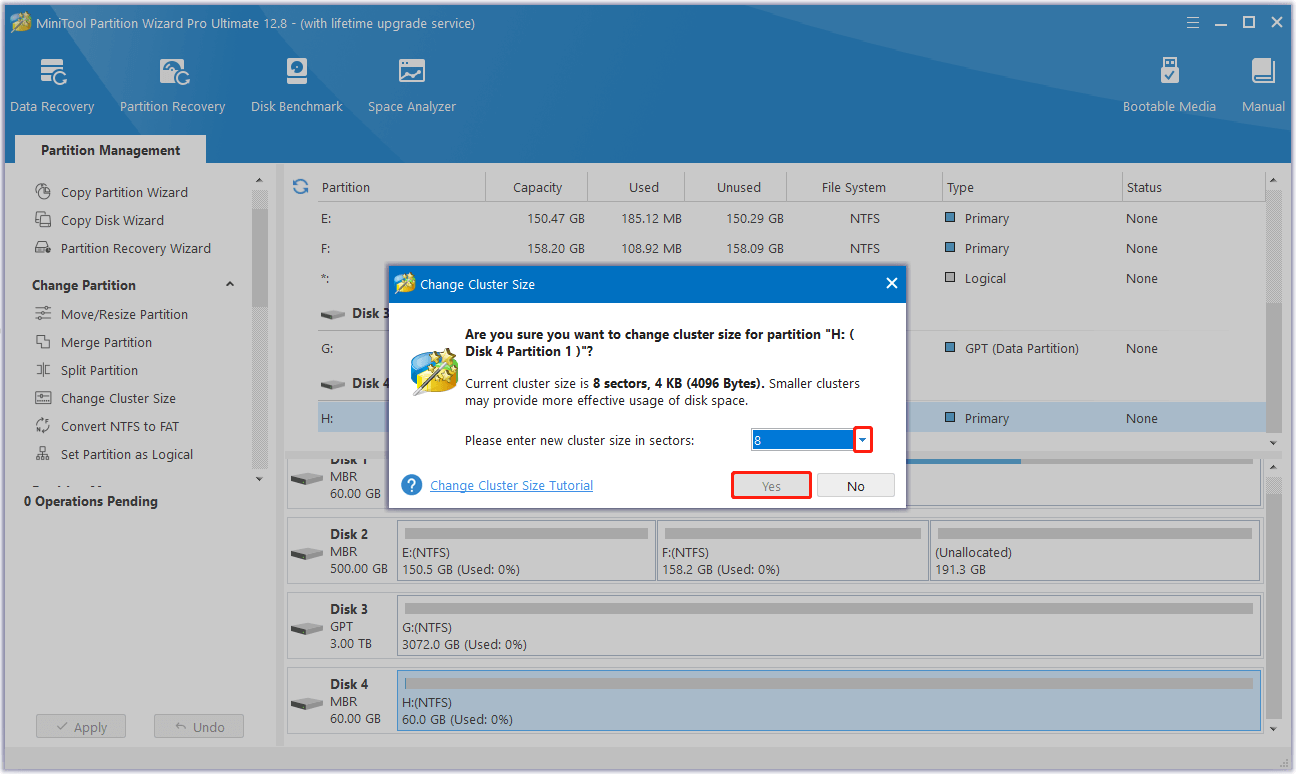
Task: Confirm with the Yes button
Action: click(x=771, y=486)
